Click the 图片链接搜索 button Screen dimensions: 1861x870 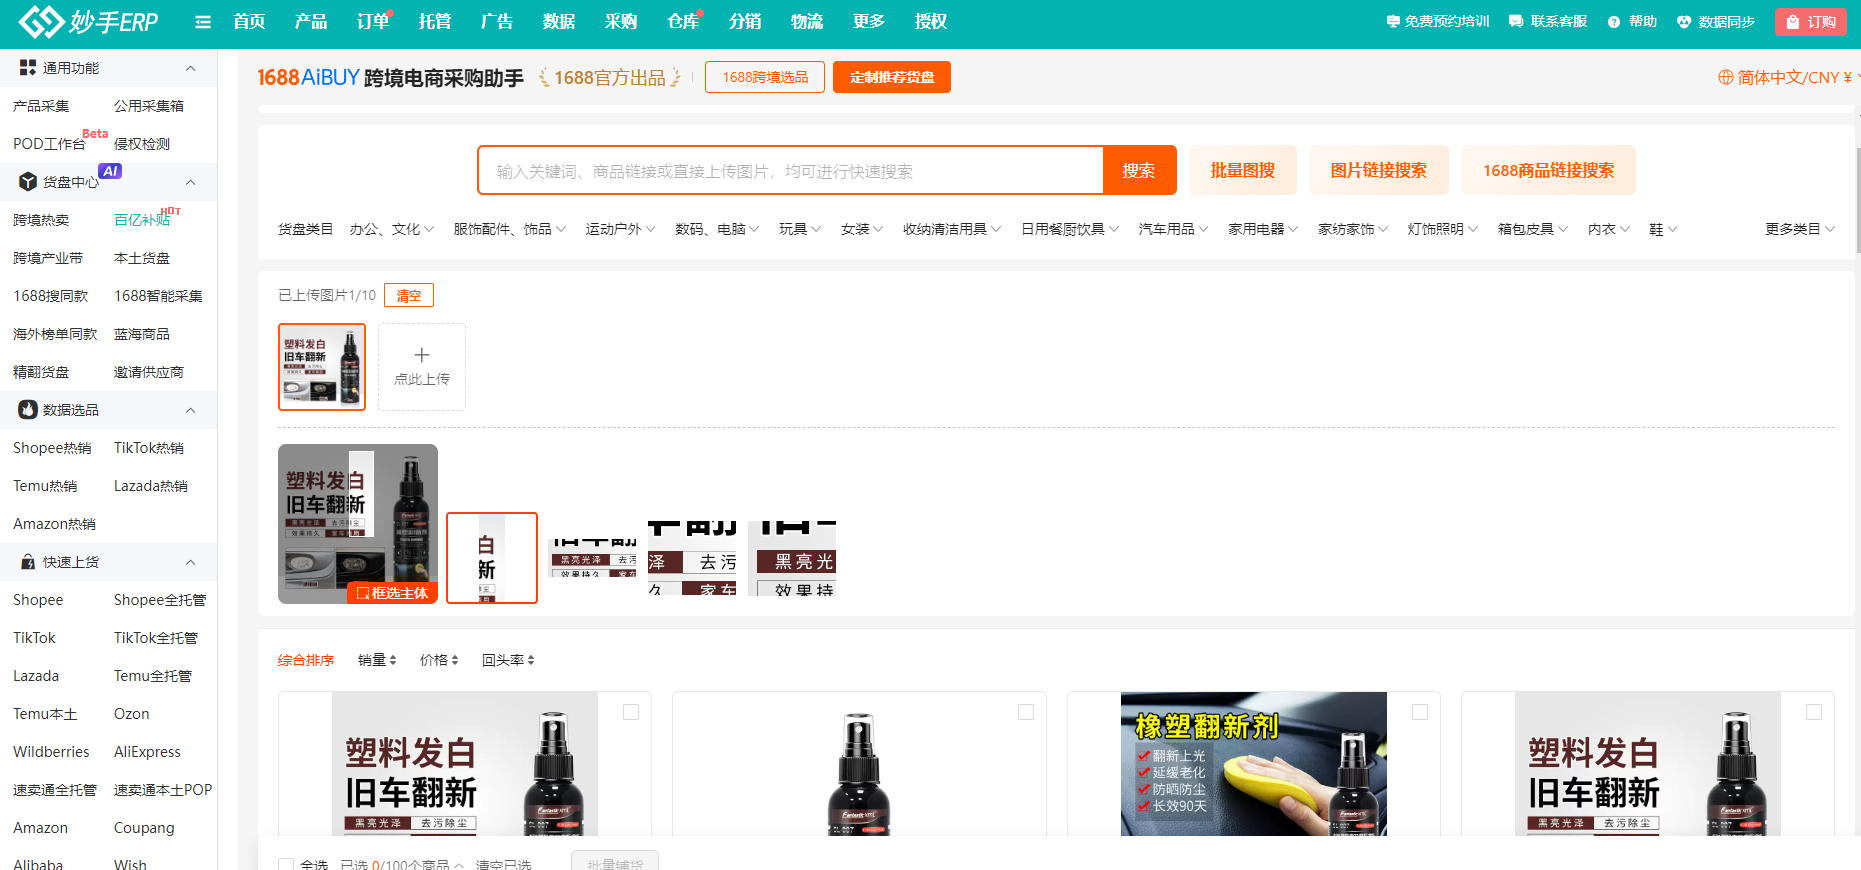point(1379,170)
